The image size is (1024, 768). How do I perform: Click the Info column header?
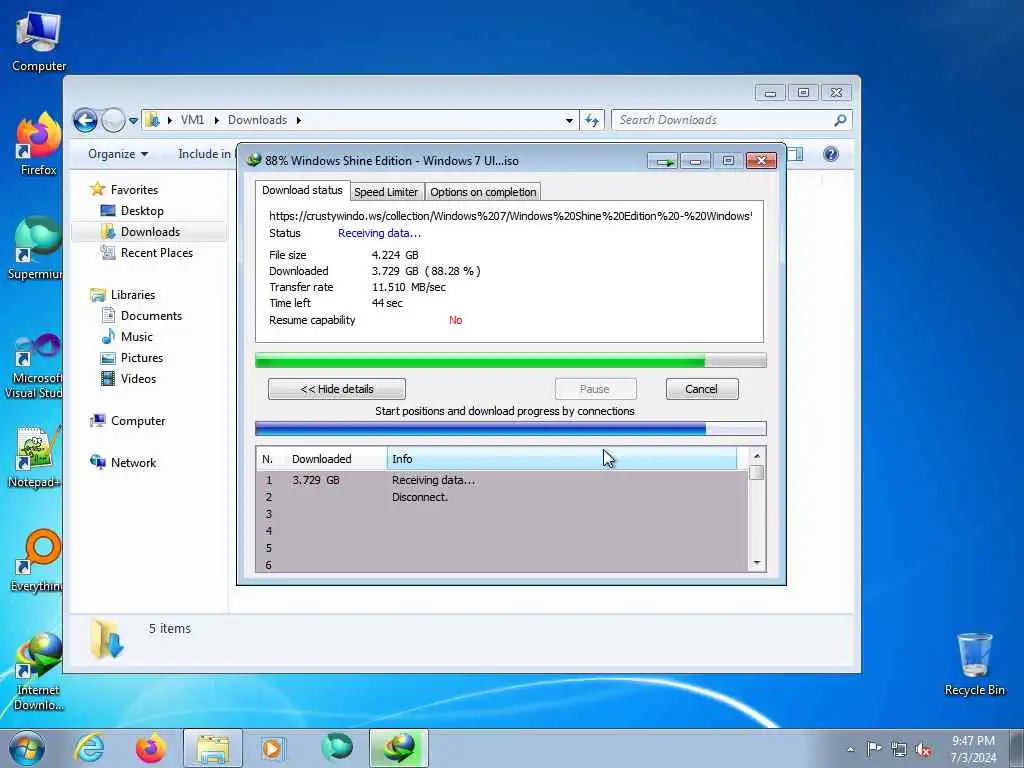point(562,459)
